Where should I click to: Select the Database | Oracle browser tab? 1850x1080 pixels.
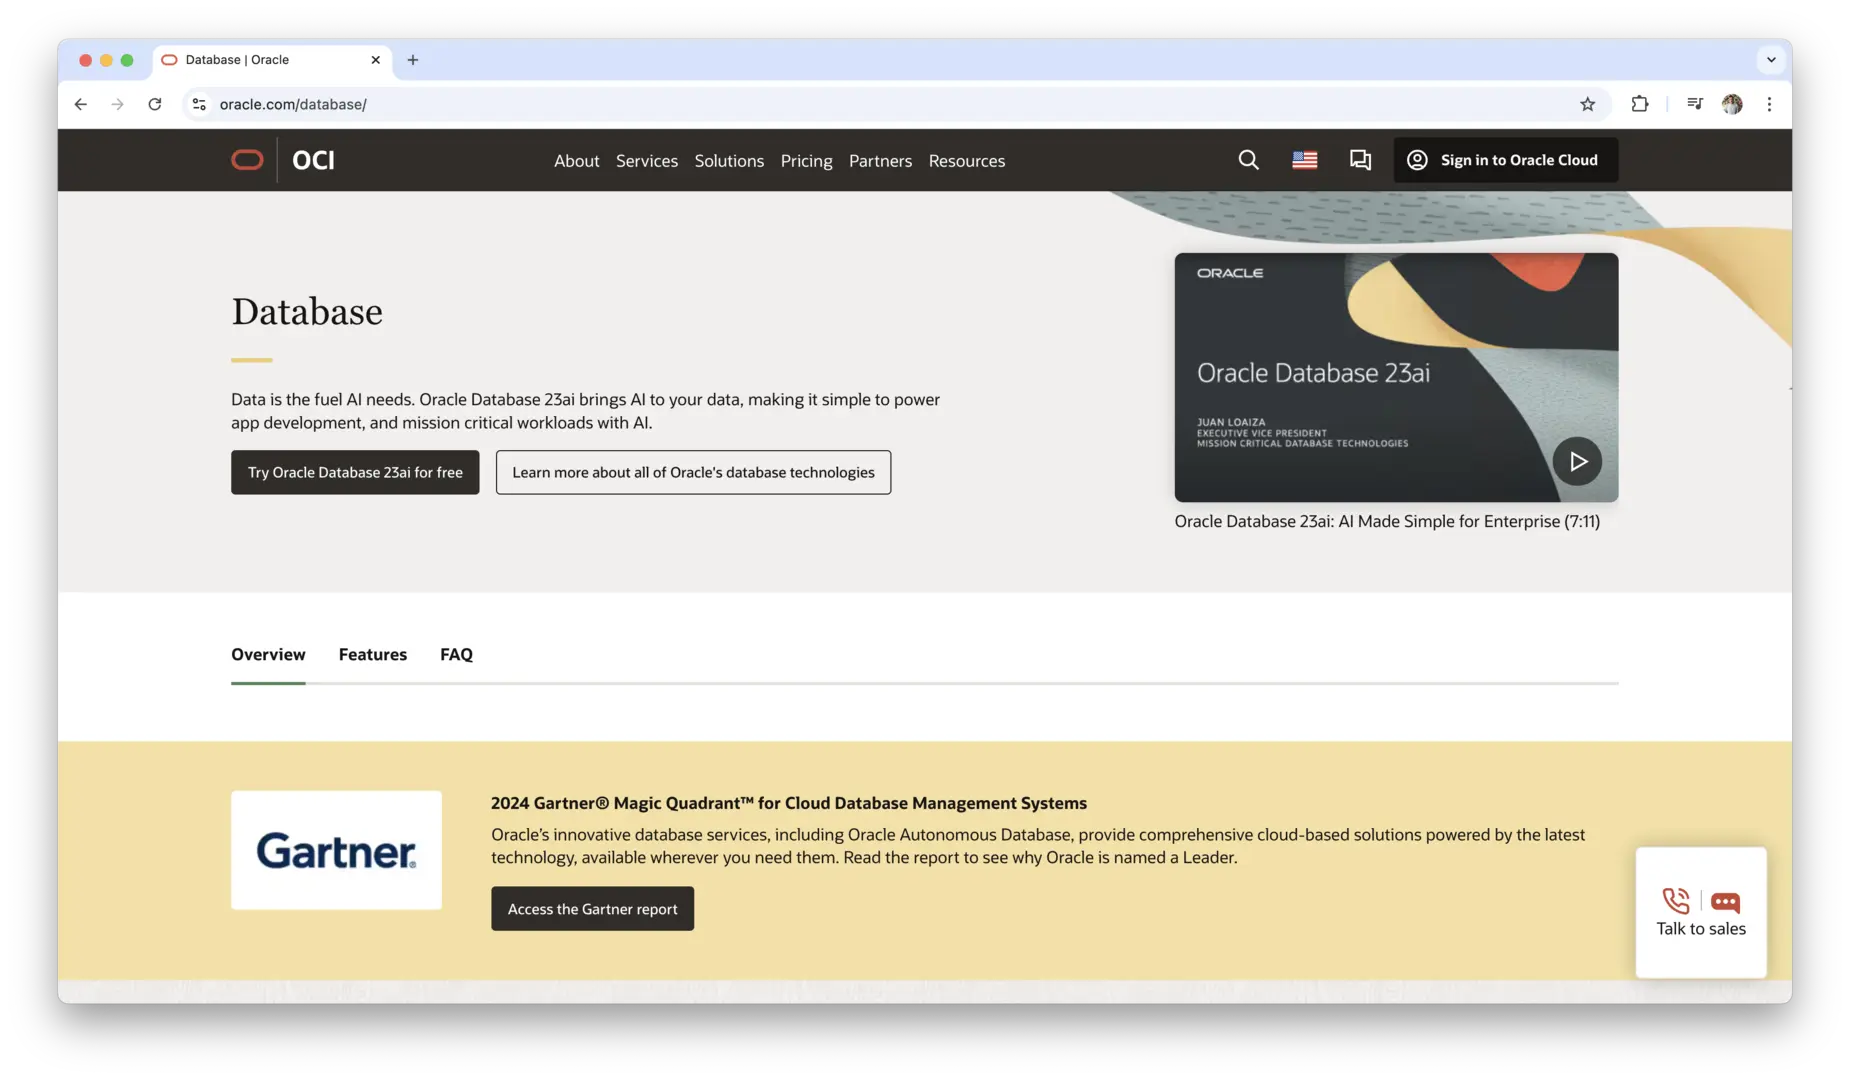[x=272, y=60]
